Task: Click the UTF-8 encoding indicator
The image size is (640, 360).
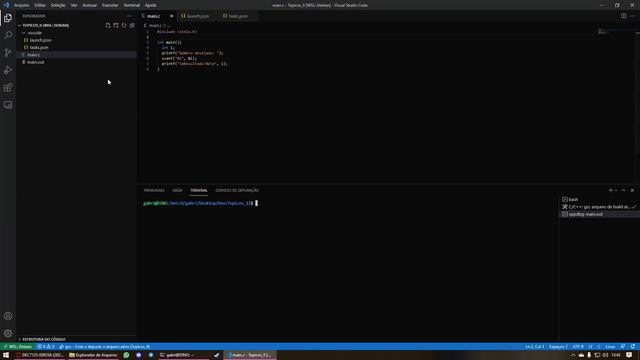Action: tap(578, 347)
